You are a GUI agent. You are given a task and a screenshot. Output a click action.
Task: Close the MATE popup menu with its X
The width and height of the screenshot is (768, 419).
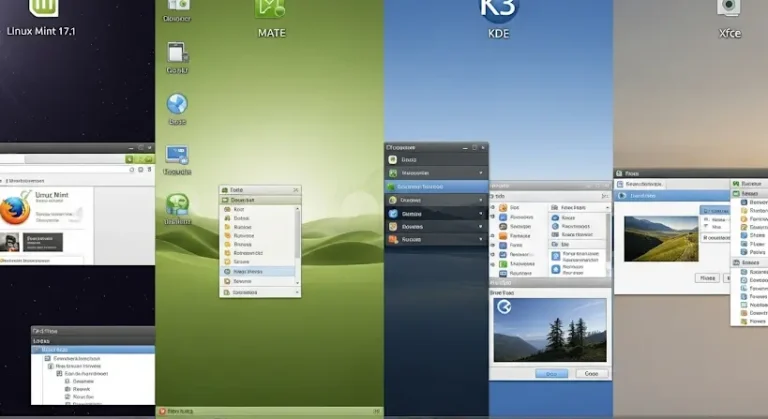(296, 190)
